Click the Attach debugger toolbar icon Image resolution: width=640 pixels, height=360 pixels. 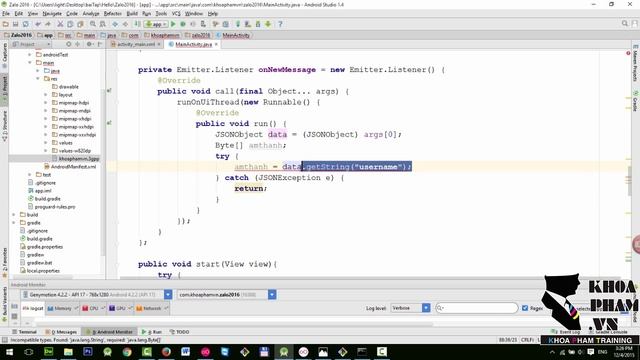tap(203, 24)
